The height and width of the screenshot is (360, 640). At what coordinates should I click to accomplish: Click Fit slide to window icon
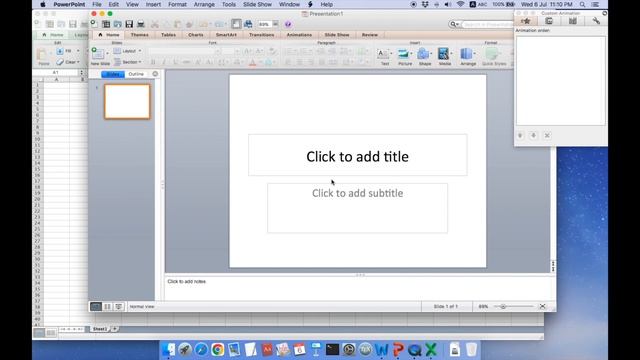542,307
